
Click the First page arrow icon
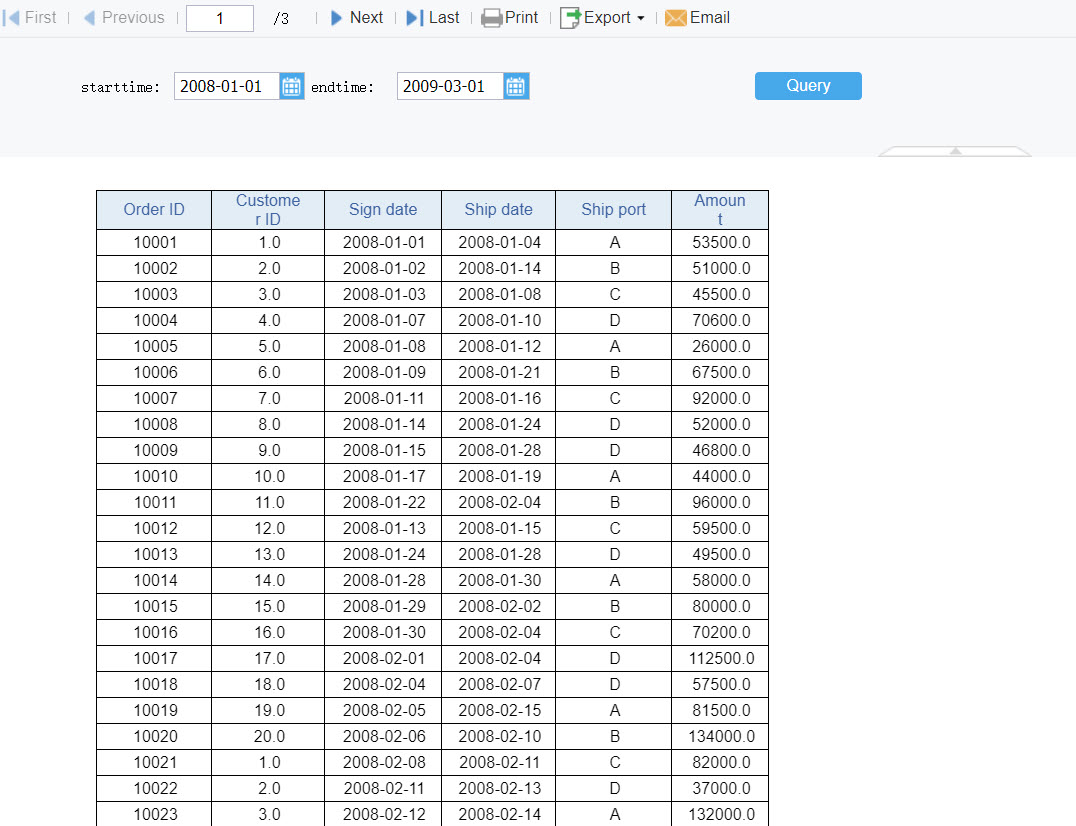pos(11,18)
